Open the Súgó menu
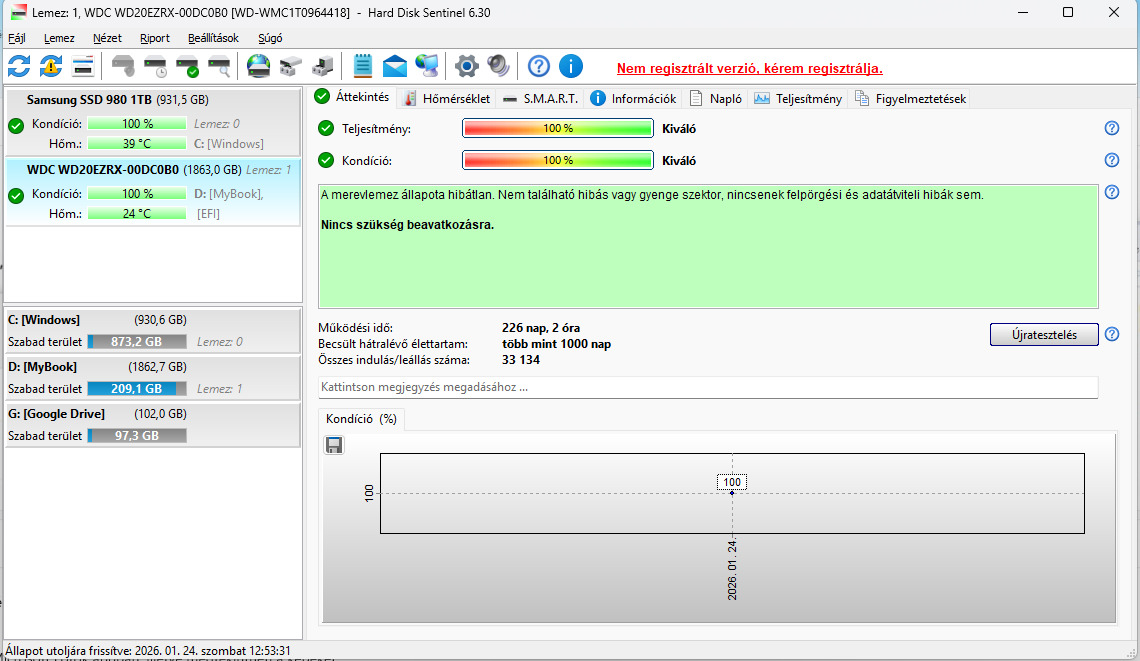The width and height of the screenshot is (1140, 661). pos(270,38)
